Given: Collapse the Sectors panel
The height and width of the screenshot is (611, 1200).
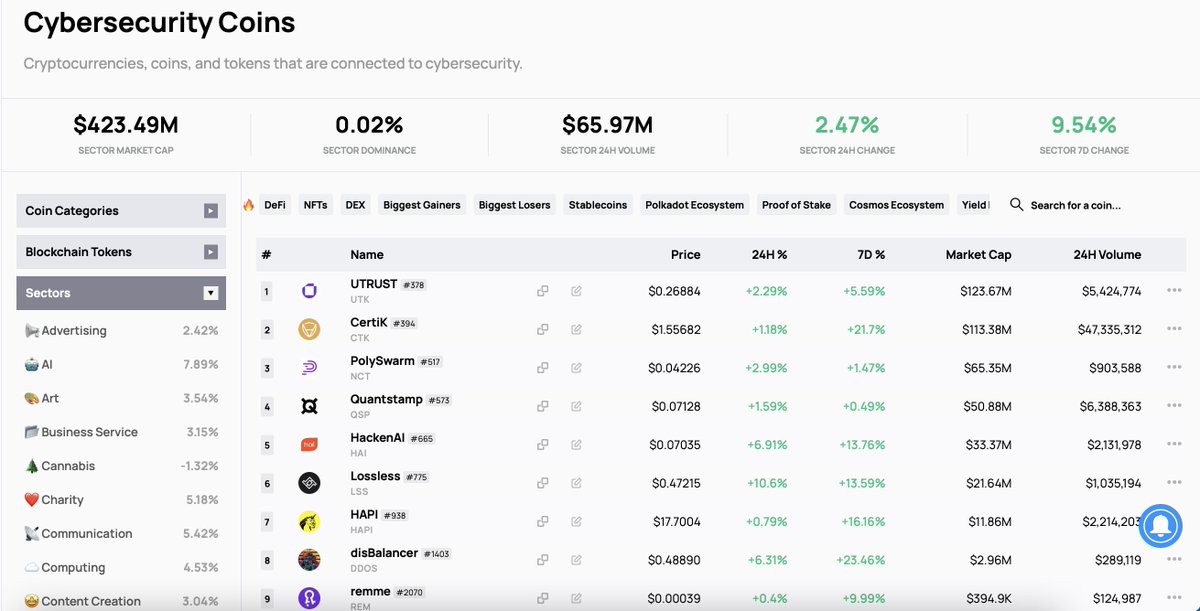Looking at the screenshot, I should coord(121,293).
